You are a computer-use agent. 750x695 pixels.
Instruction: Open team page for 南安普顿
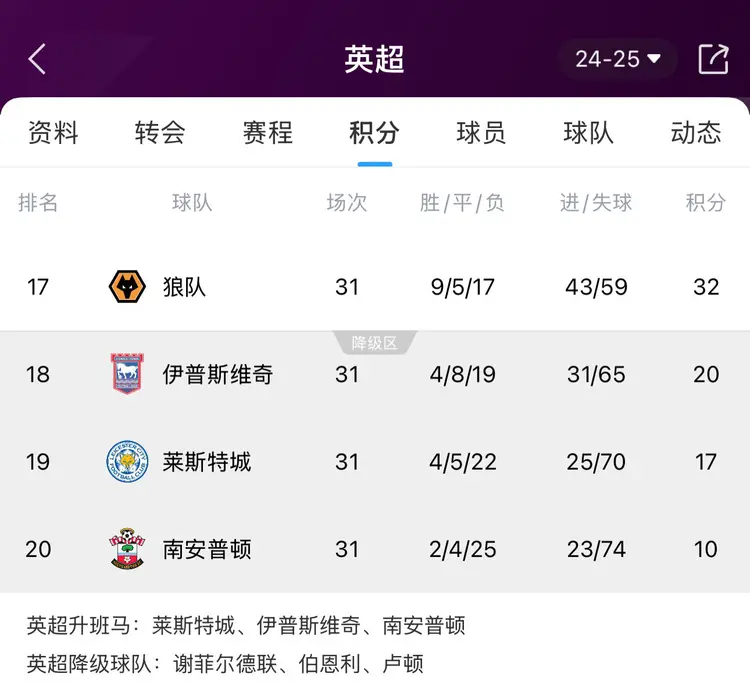[206, 549]
